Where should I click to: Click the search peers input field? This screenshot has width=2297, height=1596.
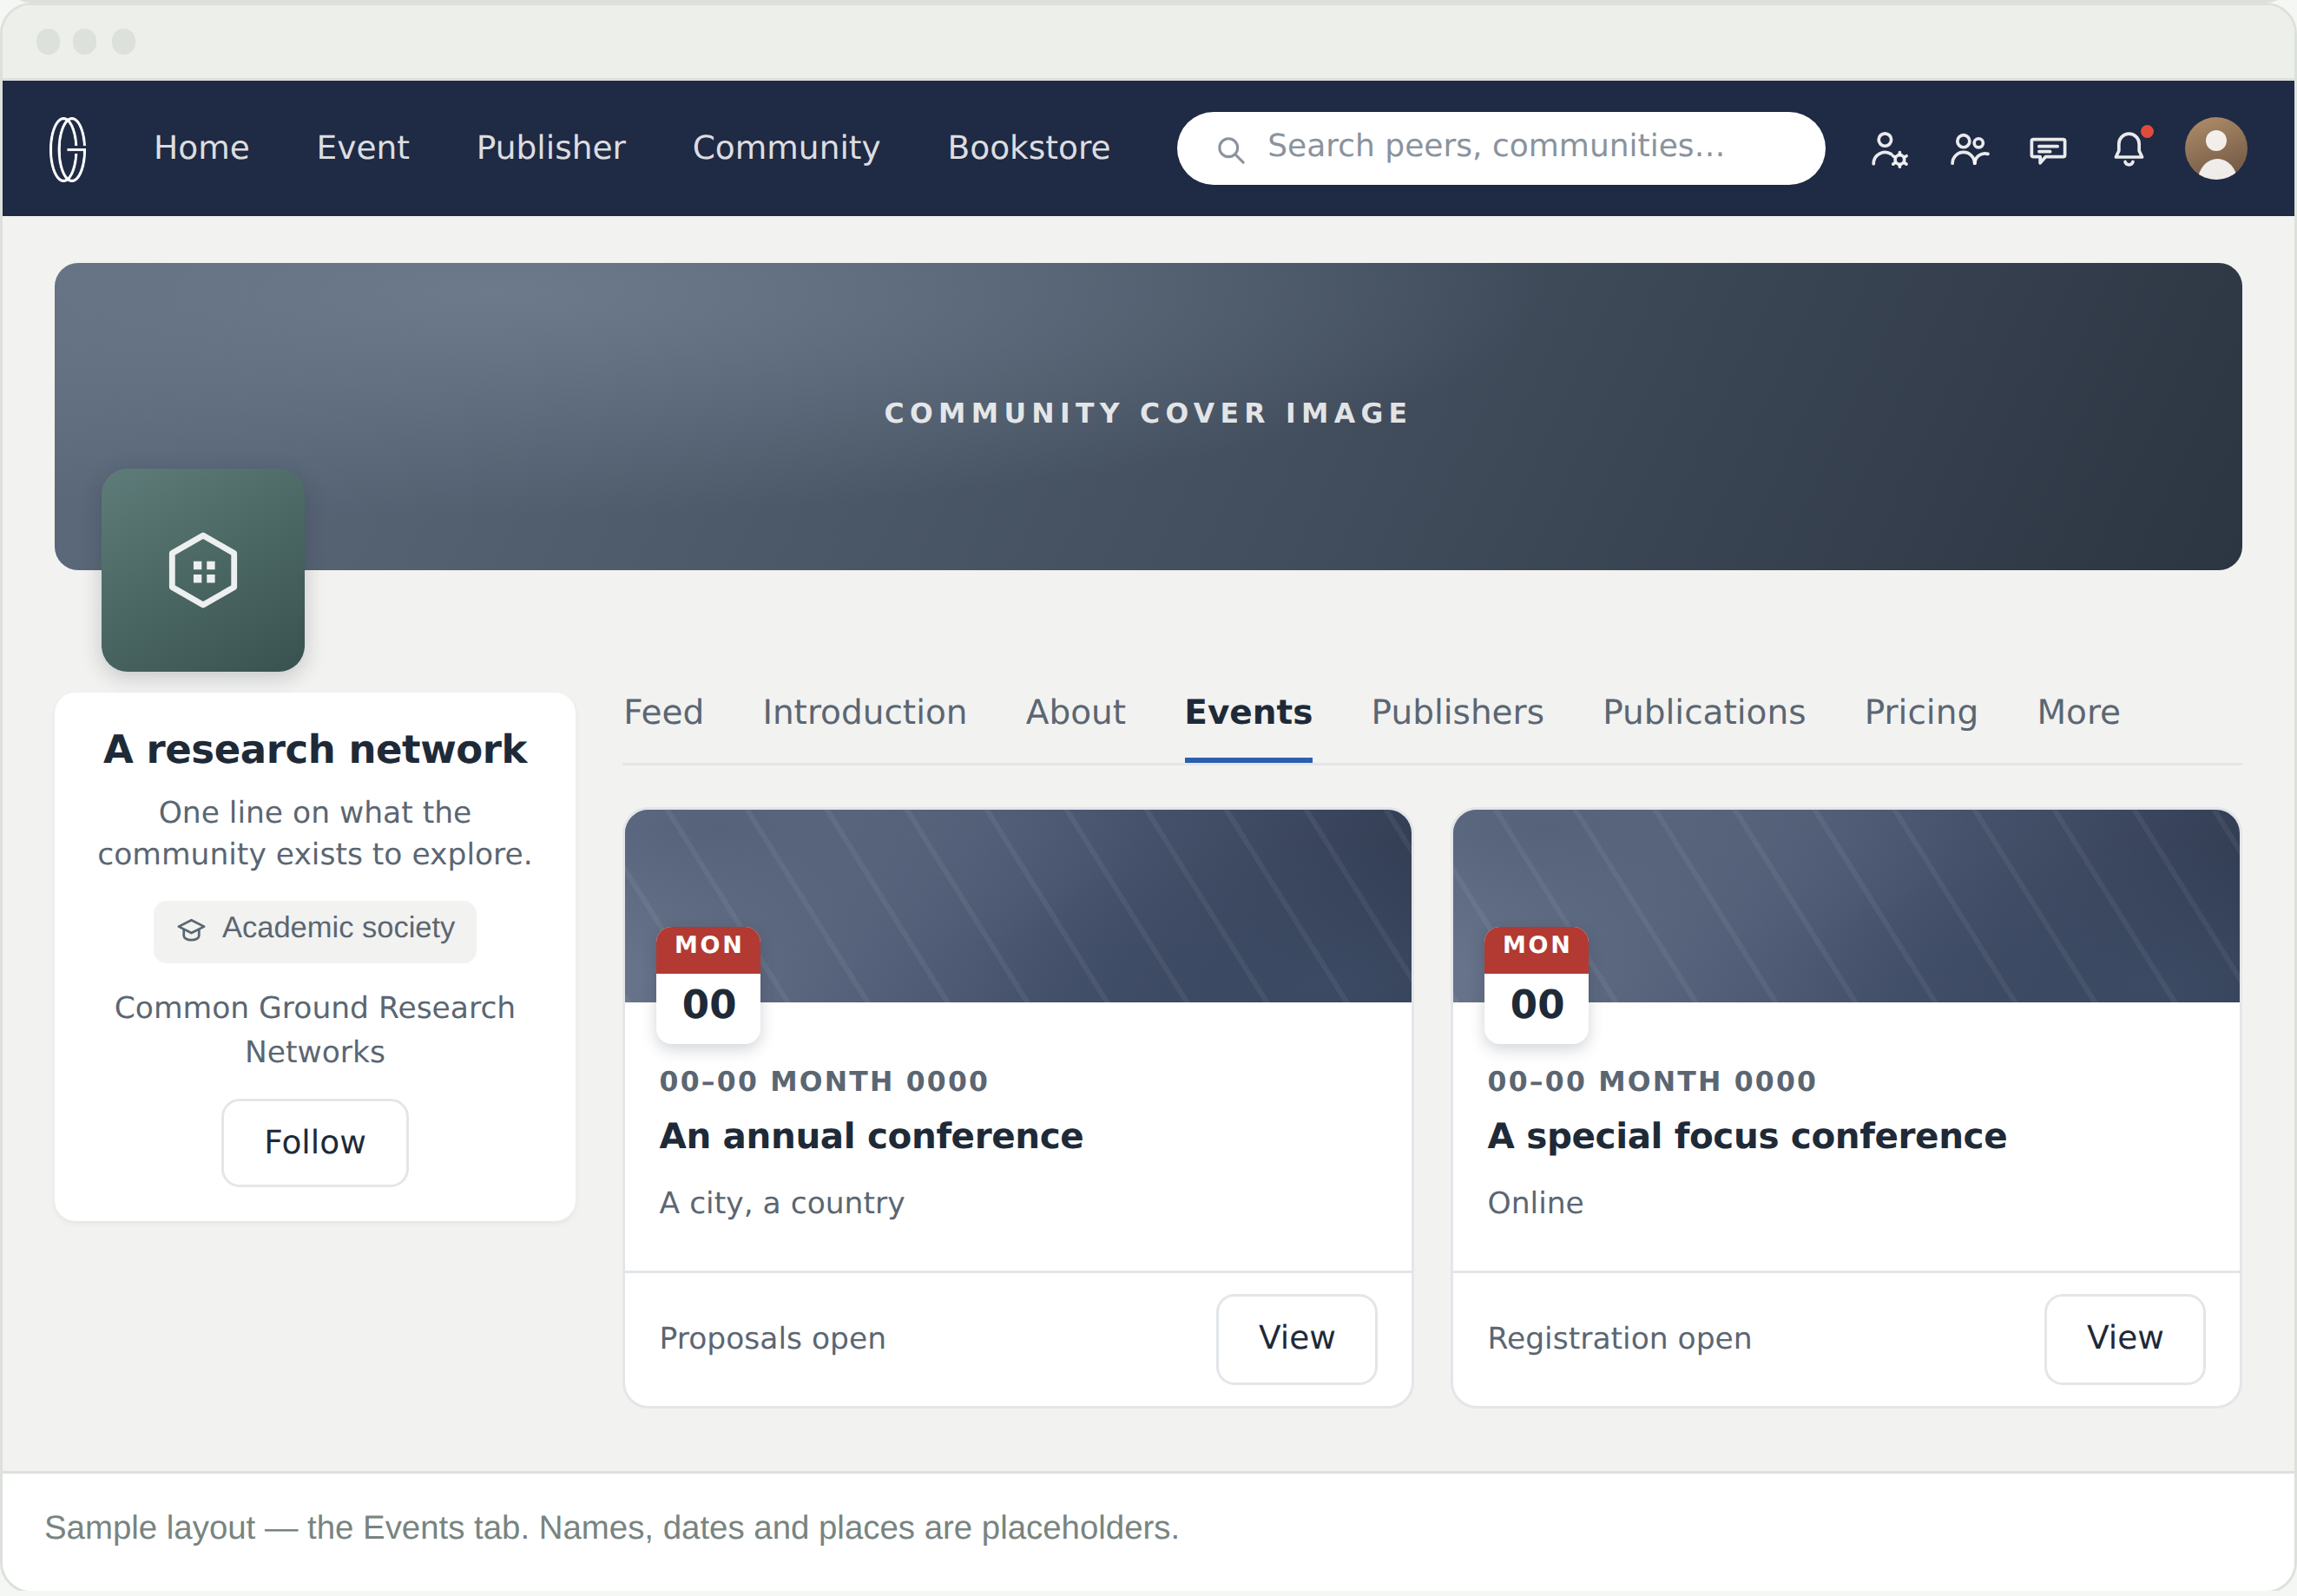tap(1500, 148)
